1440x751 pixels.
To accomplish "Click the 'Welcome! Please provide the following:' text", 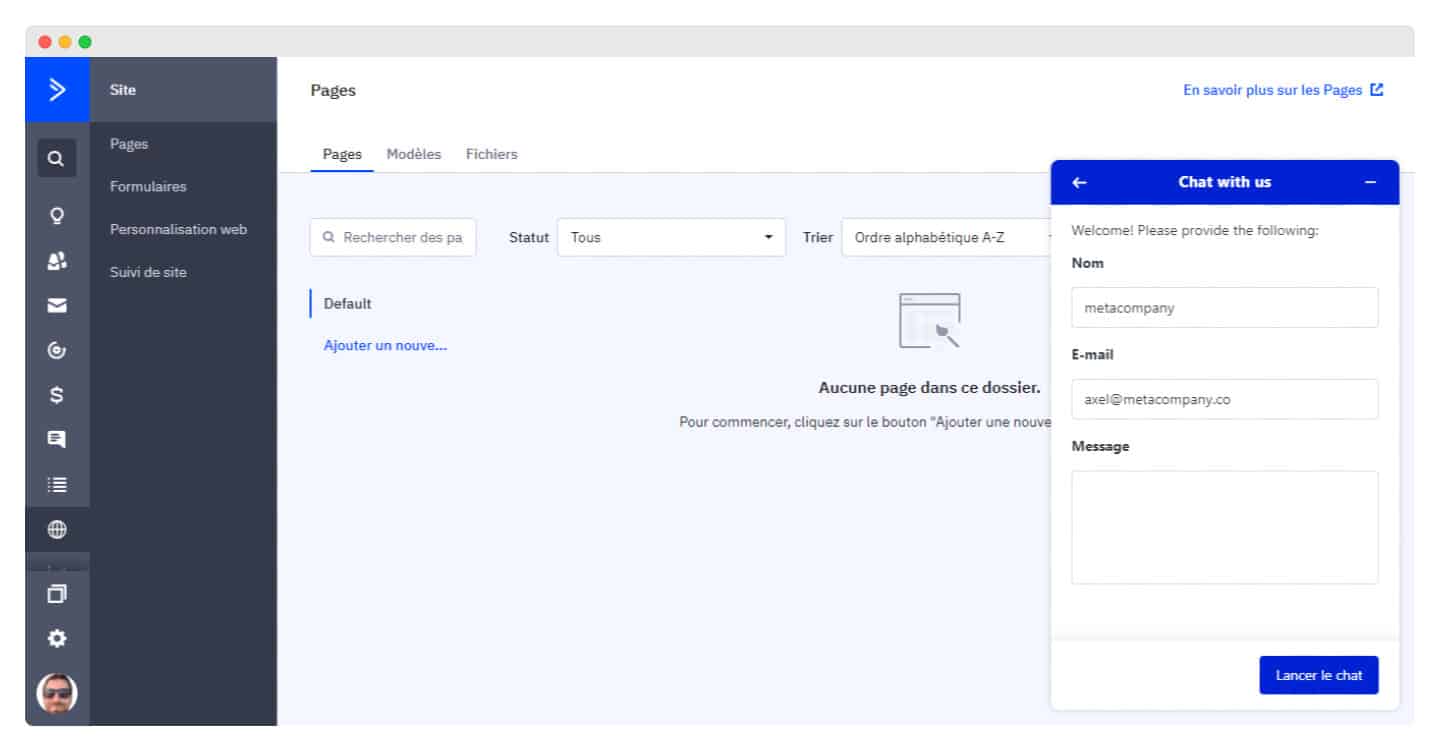I will point(1195,231).
